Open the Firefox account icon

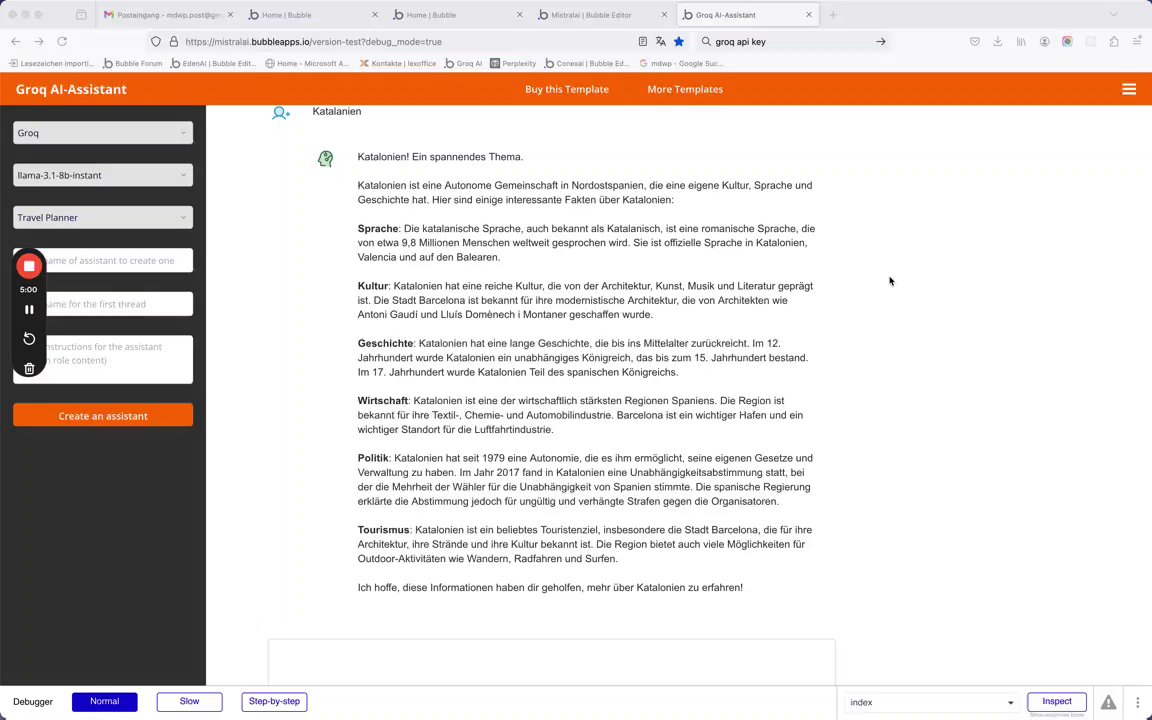point(1044,42)
